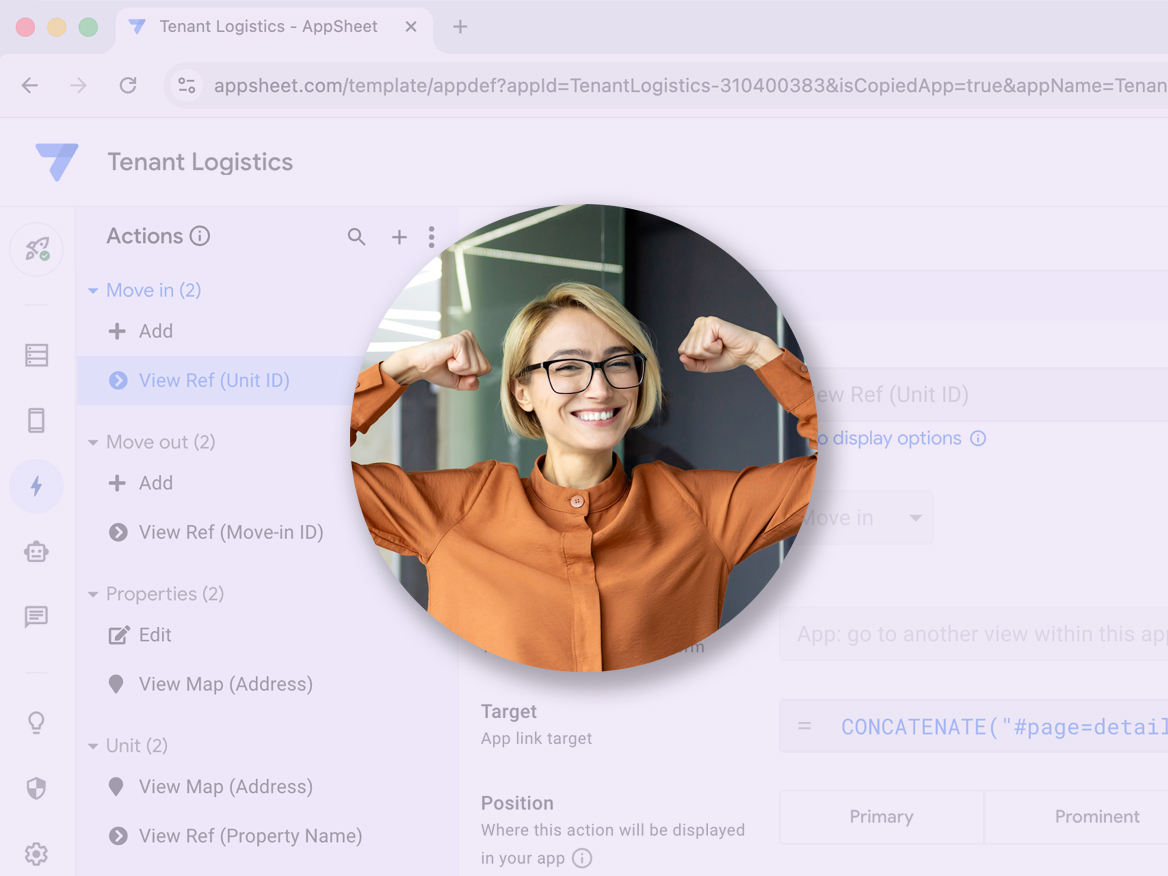Image resolution: width=1168 pixels, height=876 pixels.
Task: Open a new browser tab
Action: 460,27
